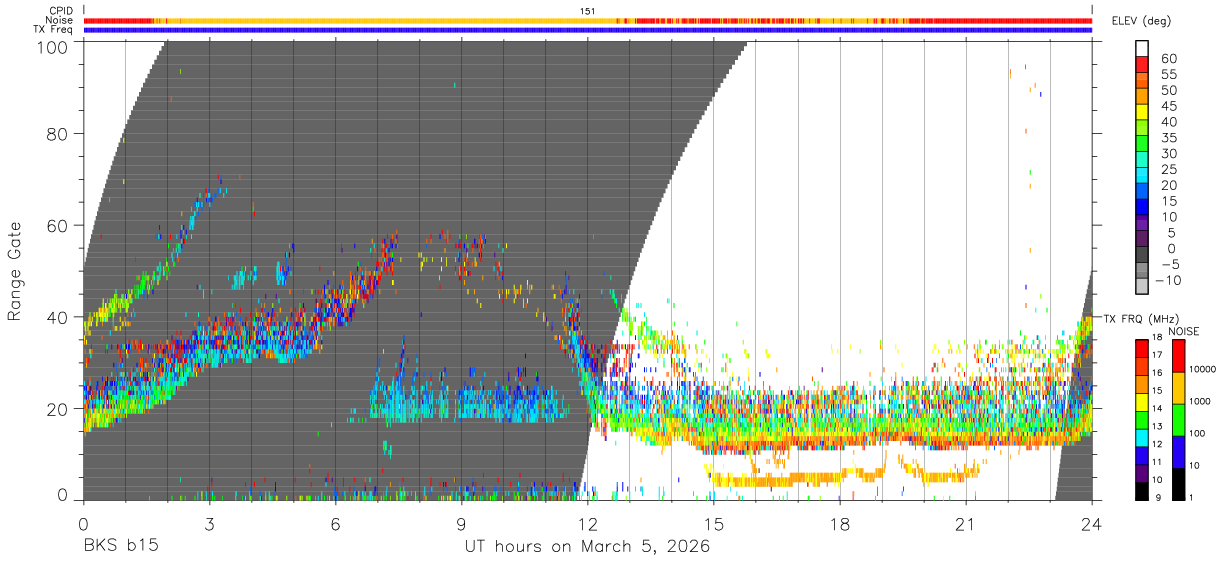
Task: Click the 'CPID' label at the top left
Action: click(61, 11)
